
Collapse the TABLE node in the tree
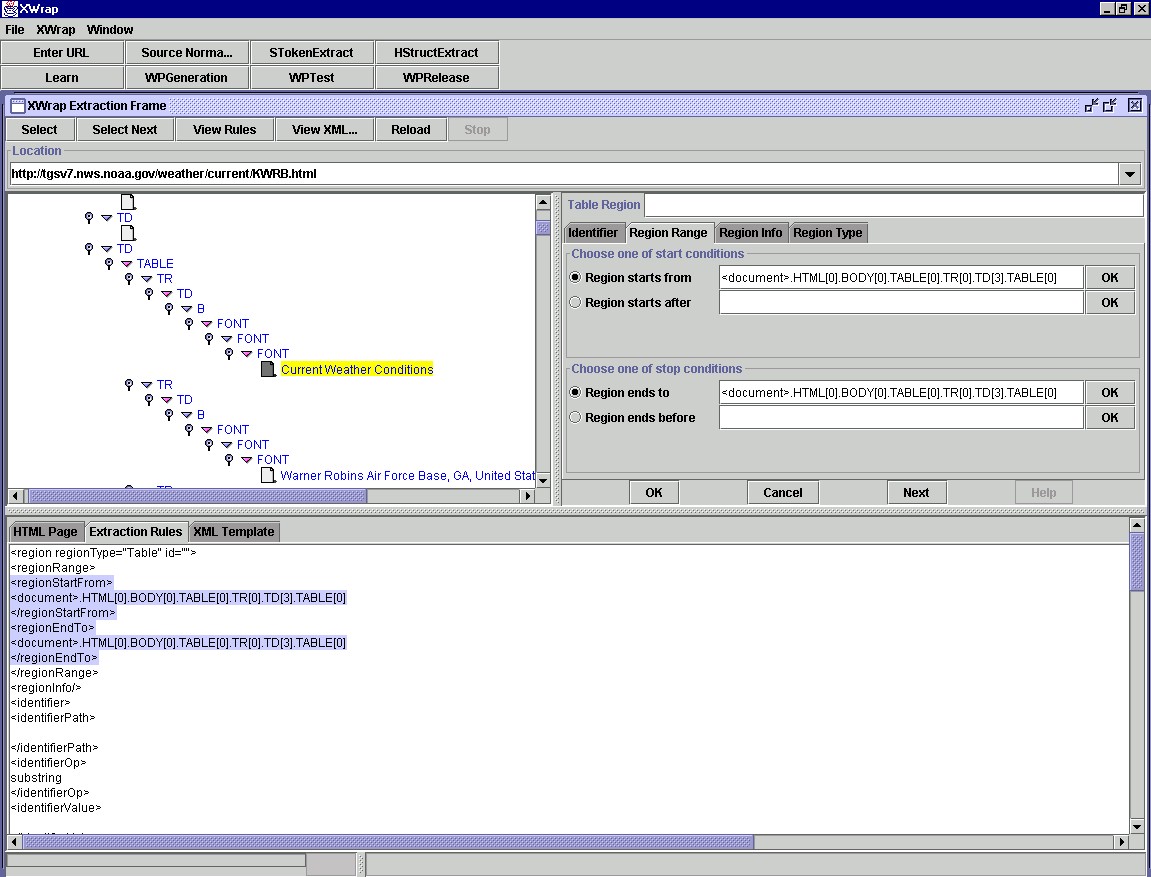click(x=126, y=264)
